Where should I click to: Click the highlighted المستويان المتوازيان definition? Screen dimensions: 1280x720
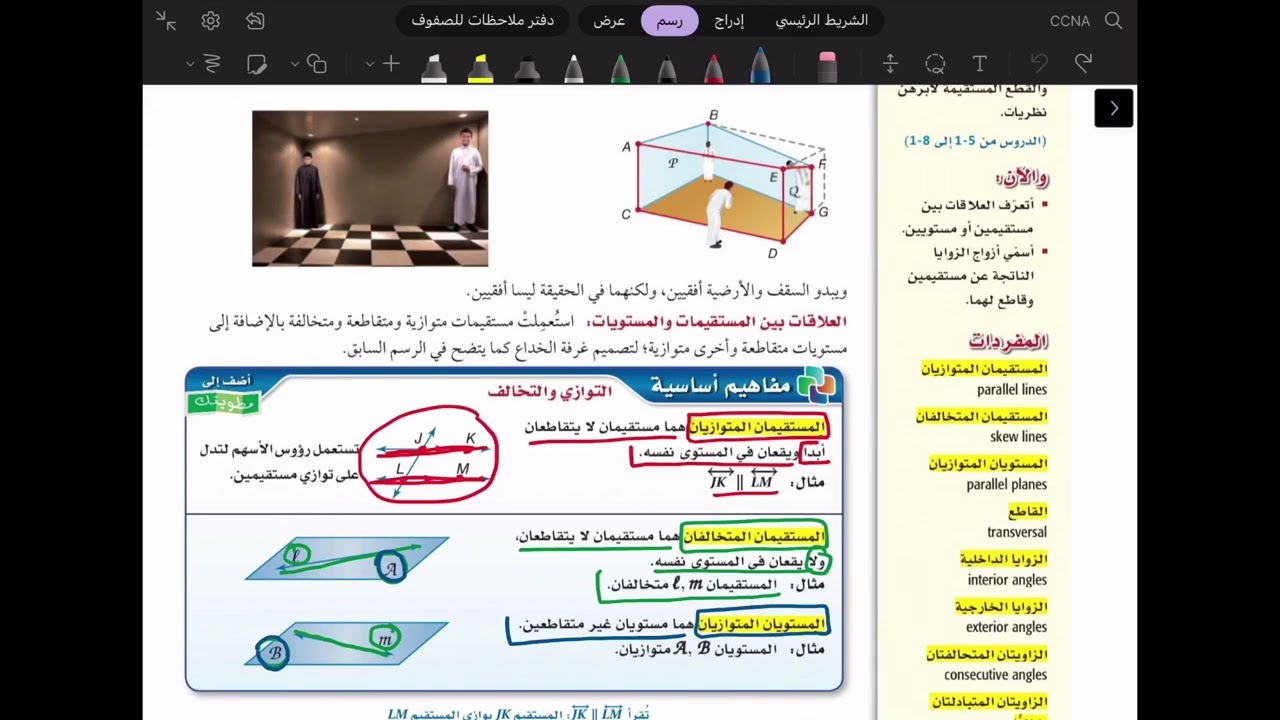point(762,624)
